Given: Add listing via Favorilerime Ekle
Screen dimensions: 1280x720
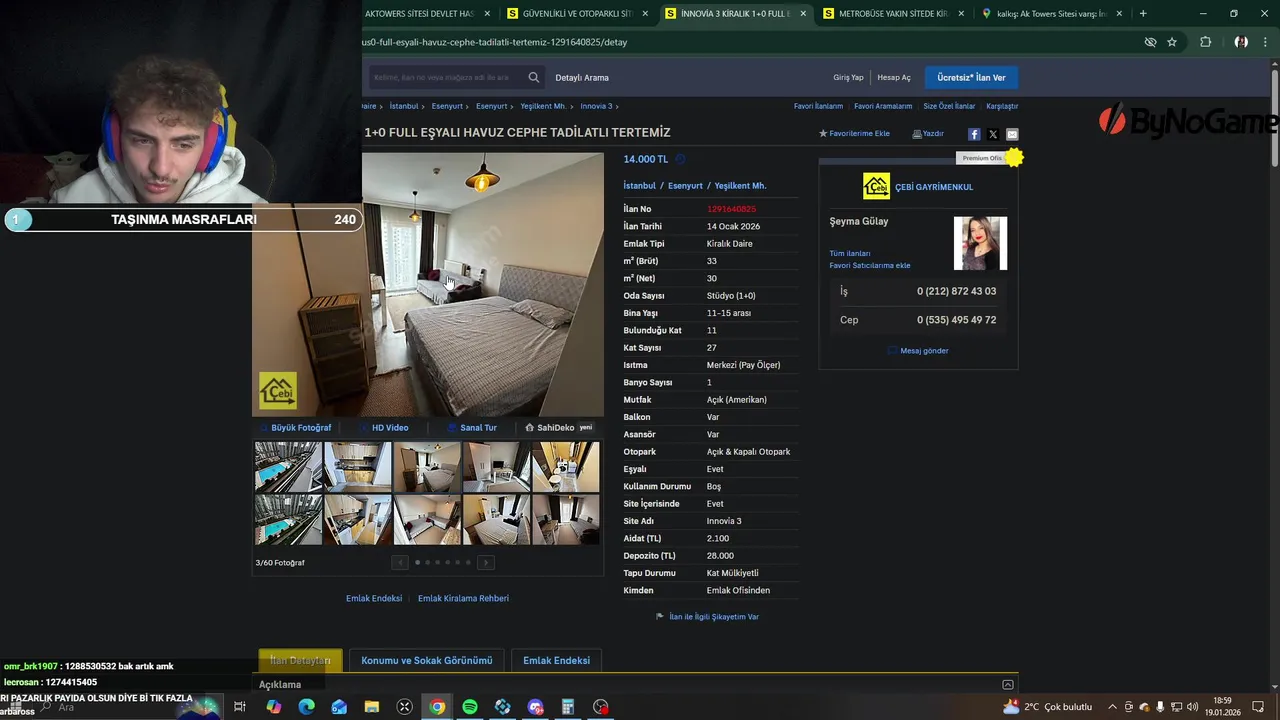Looking at the screenshot, I should pyautogui.click(x=854, y=133).
